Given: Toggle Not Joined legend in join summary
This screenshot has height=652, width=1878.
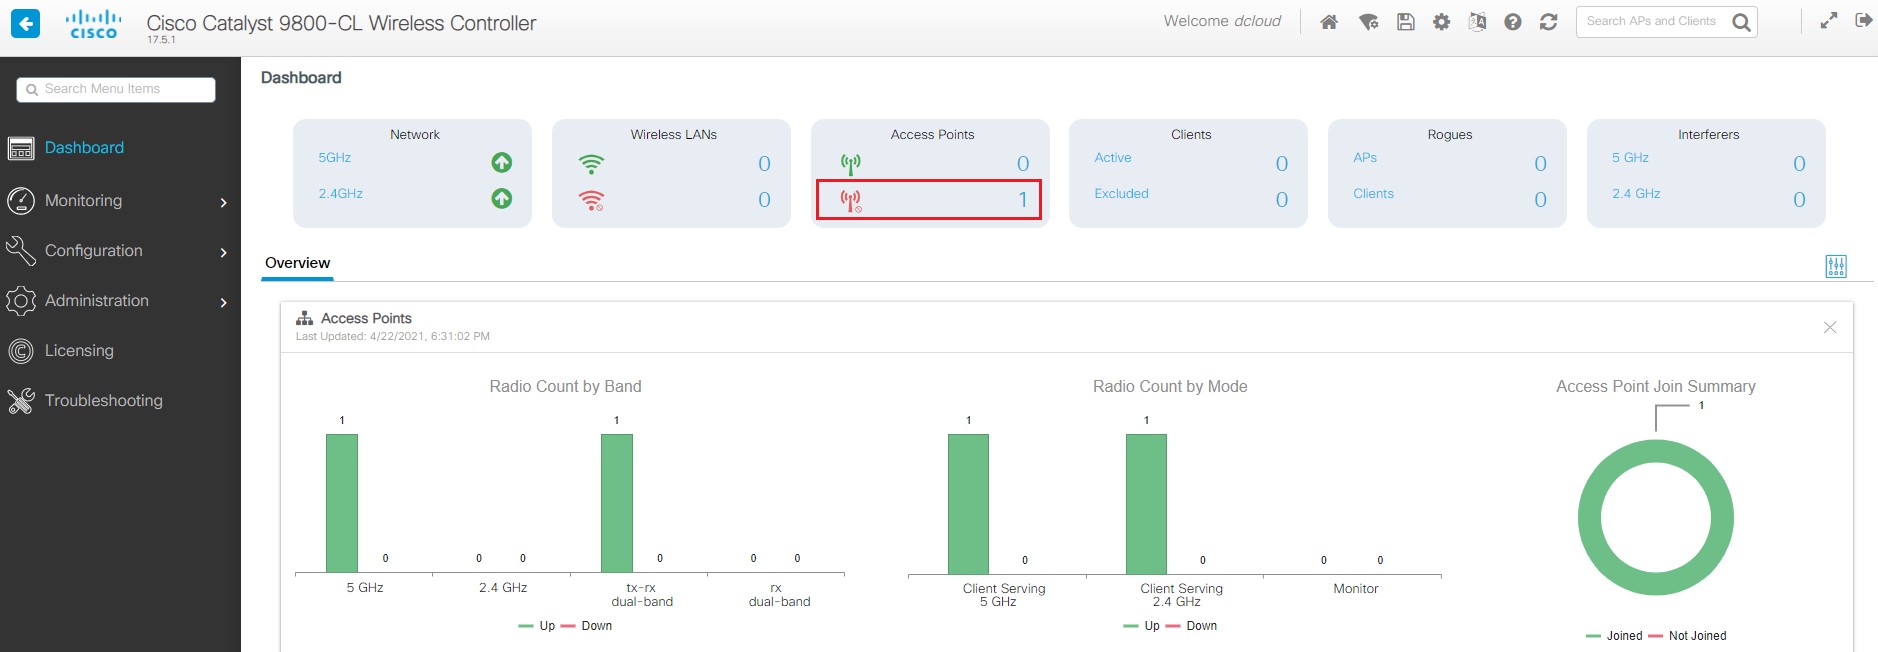Looking at the screenshot, I should 1687,636.
